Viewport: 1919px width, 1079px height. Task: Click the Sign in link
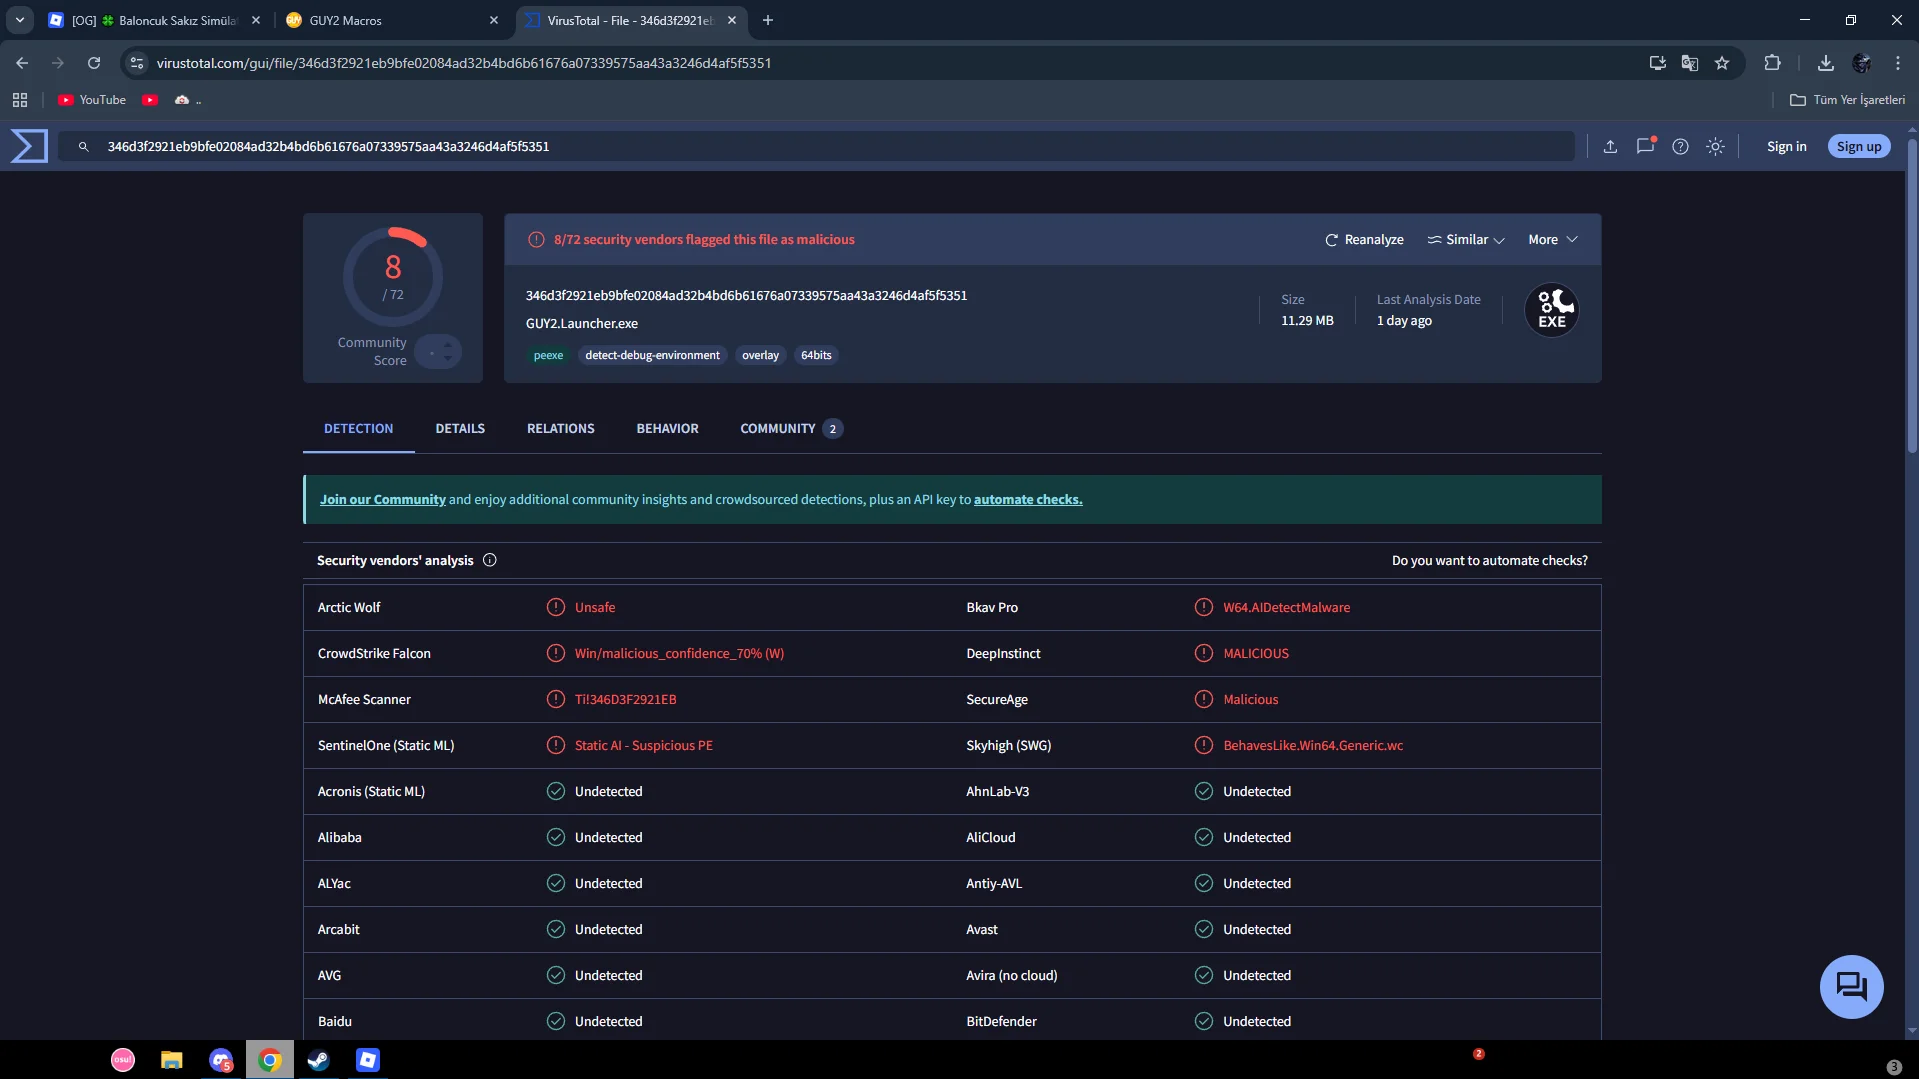[x=1786, y=147]
